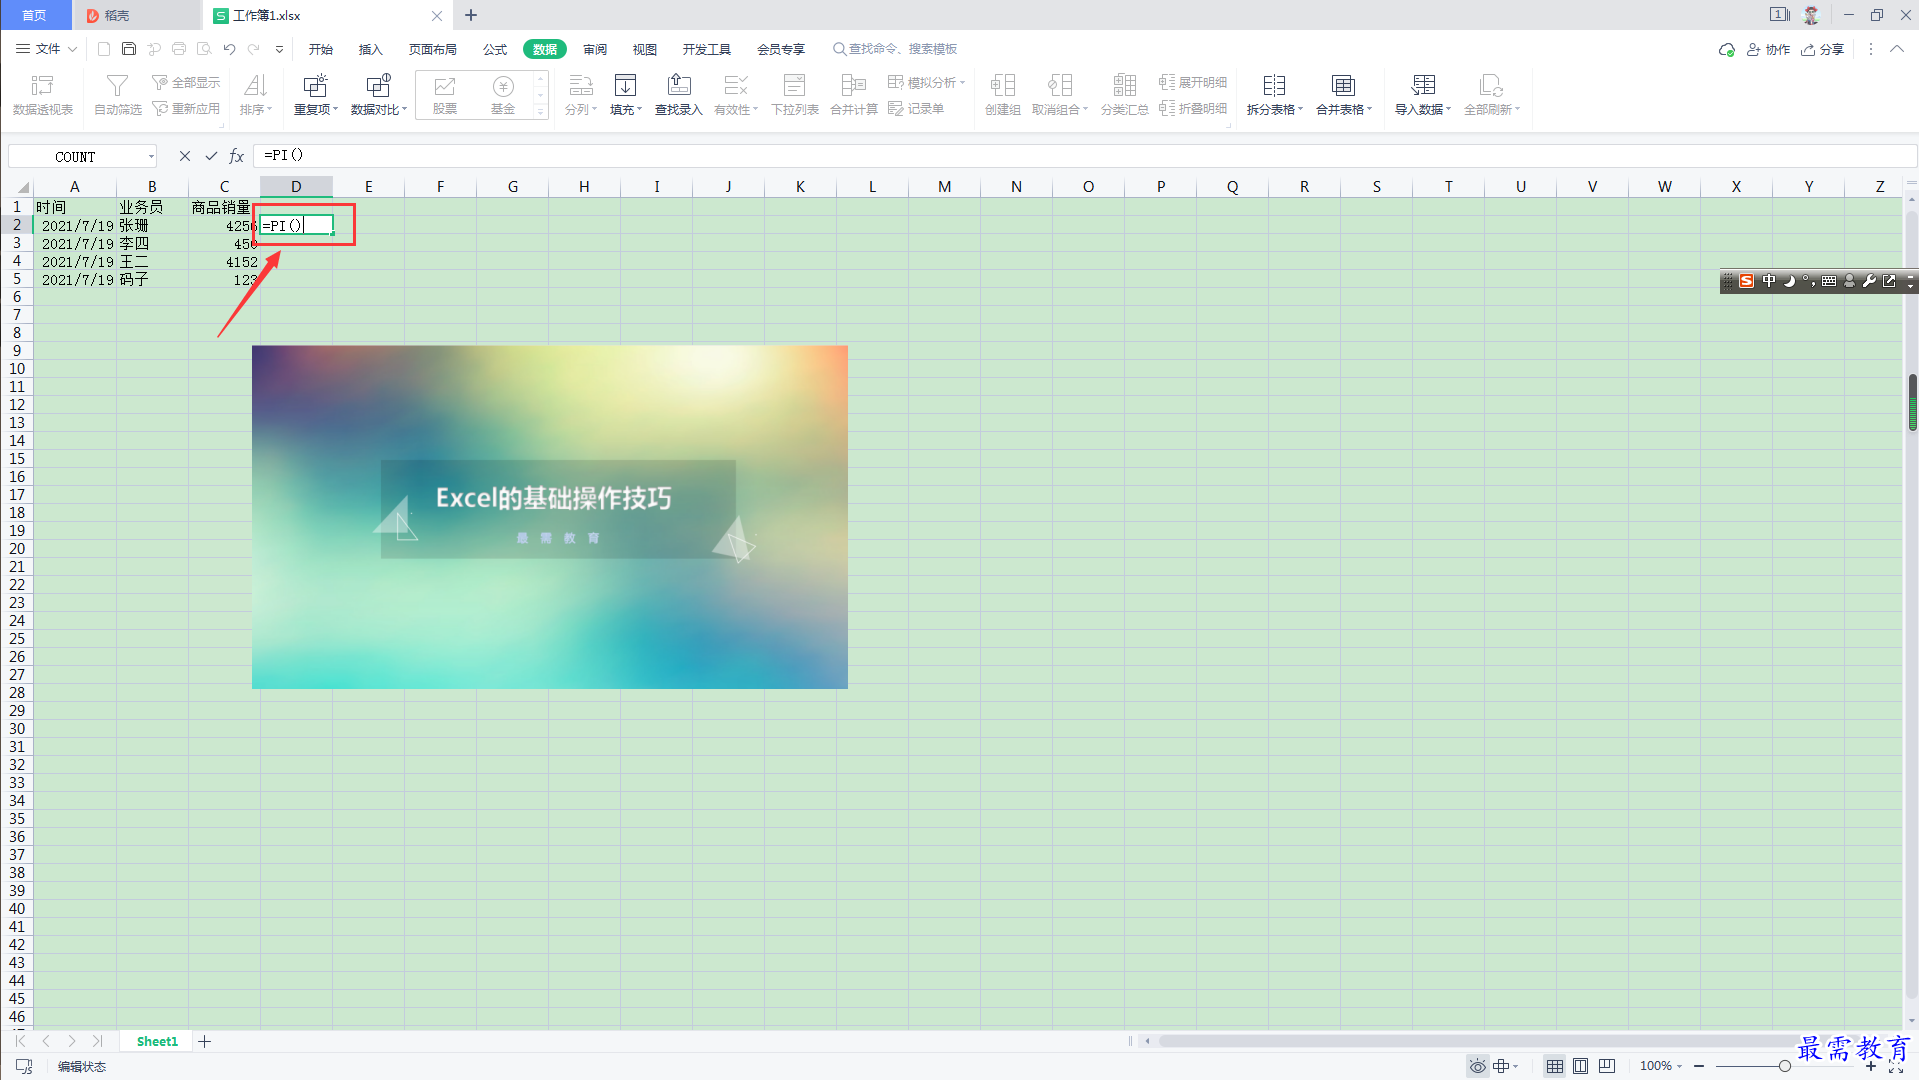Click the zoom slider handle

1784,1066
